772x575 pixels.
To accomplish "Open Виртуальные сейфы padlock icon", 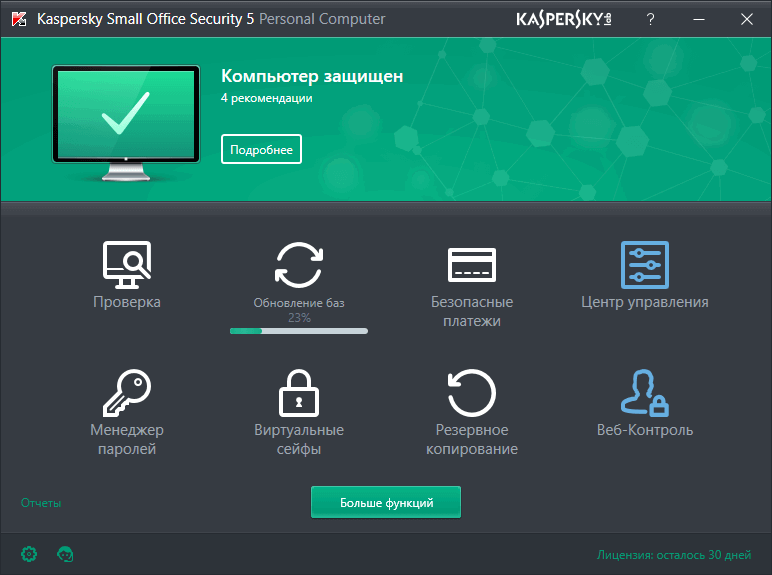I will (x=299, y=392).
